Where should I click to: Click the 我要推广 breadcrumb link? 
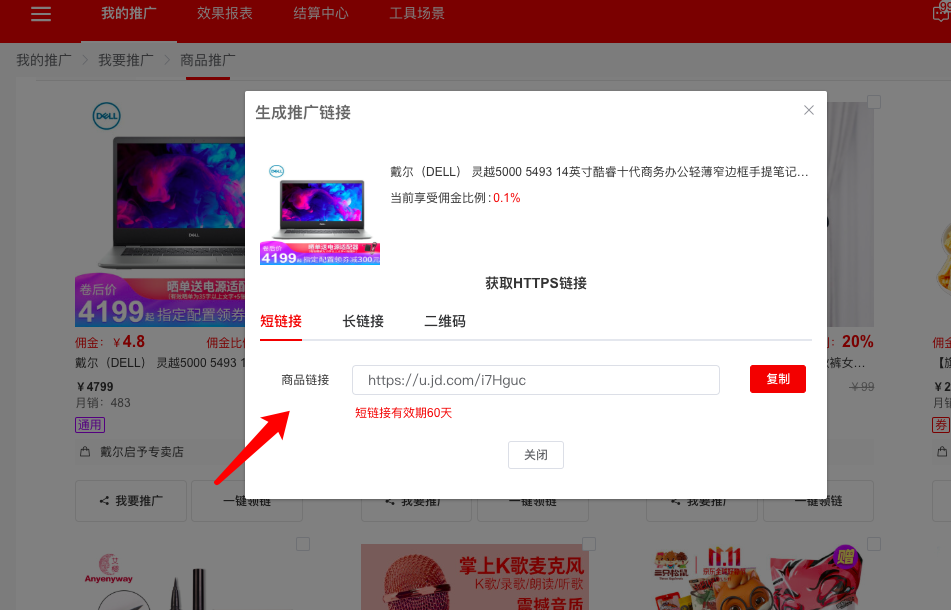[x=126, y=60]
